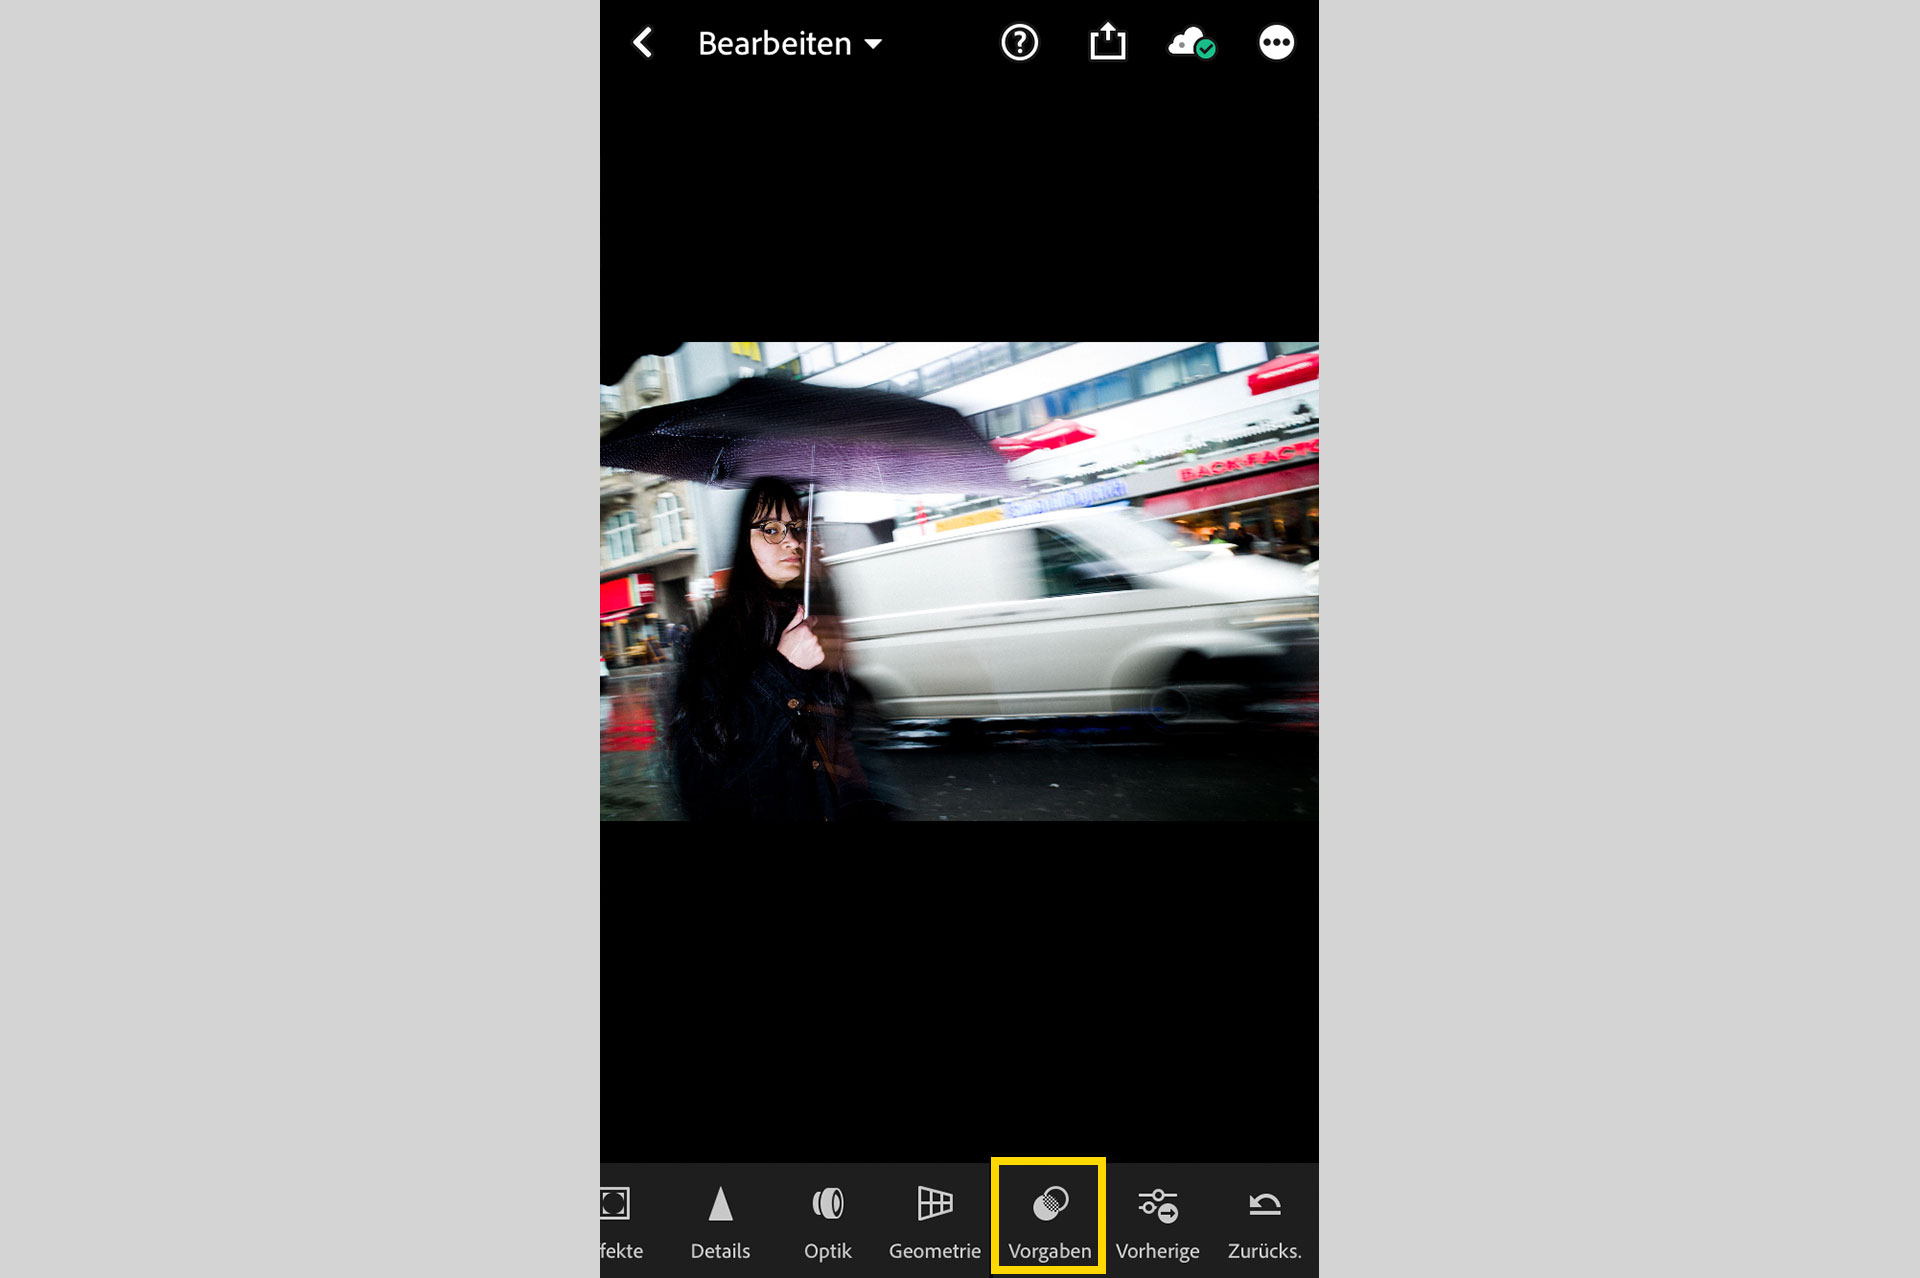1920x1278 pixels.
Task: Tap the Details text label
Action: [720, 1251]
